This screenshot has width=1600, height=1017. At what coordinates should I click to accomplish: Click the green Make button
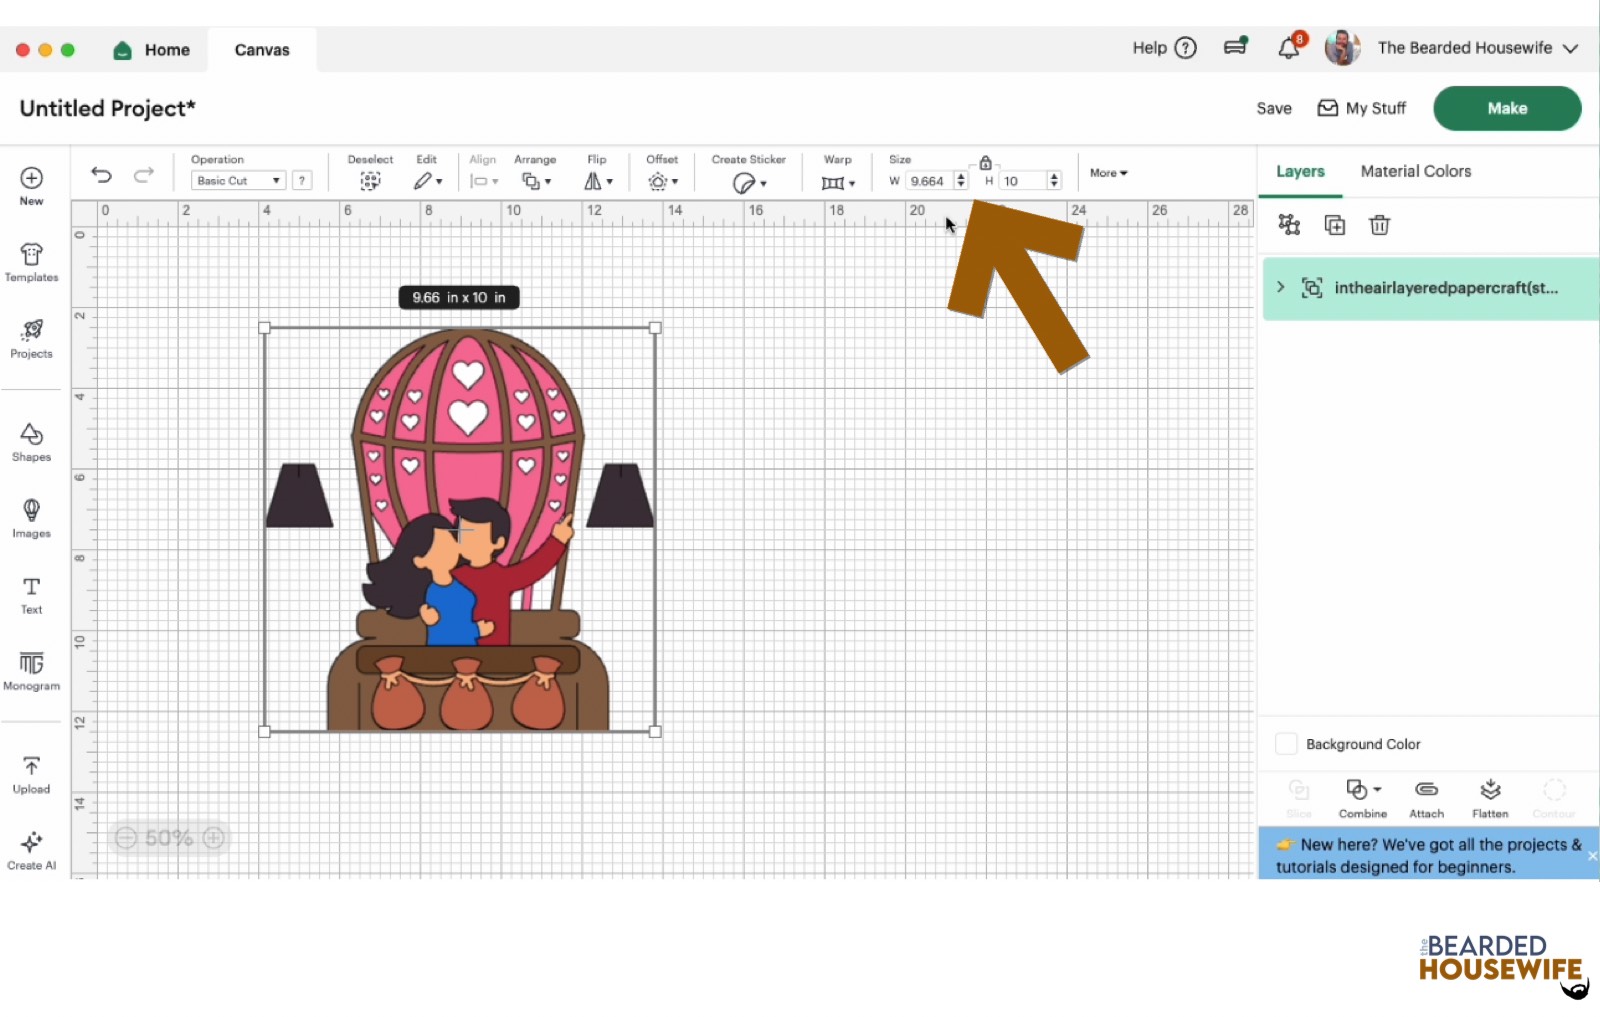(x=1506, y=108)
